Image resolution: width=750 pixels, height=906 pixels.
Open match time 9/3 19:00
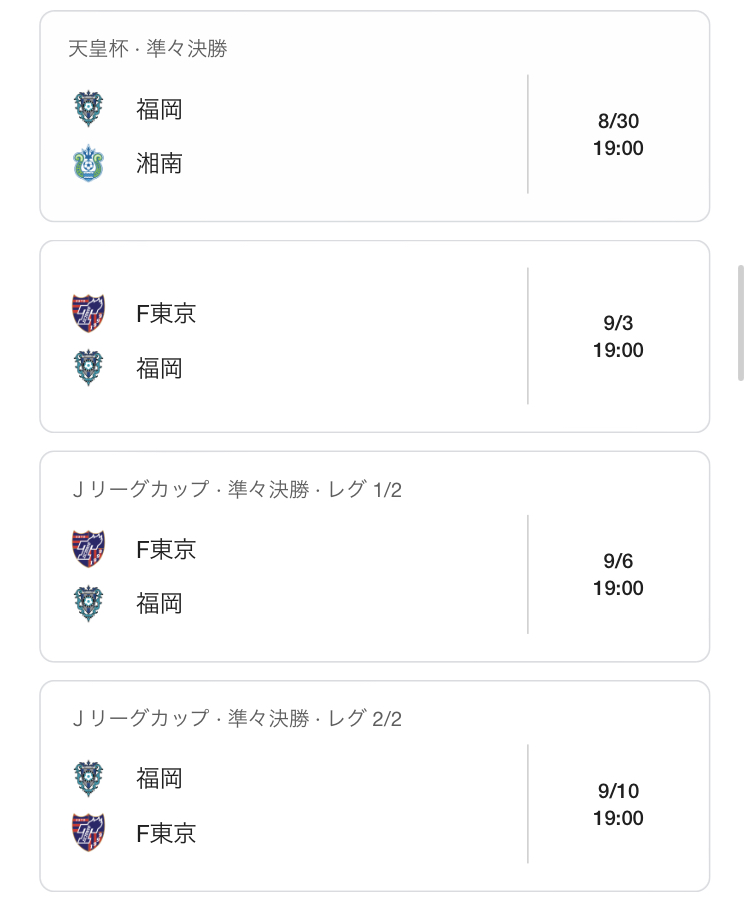pos(618,336)
